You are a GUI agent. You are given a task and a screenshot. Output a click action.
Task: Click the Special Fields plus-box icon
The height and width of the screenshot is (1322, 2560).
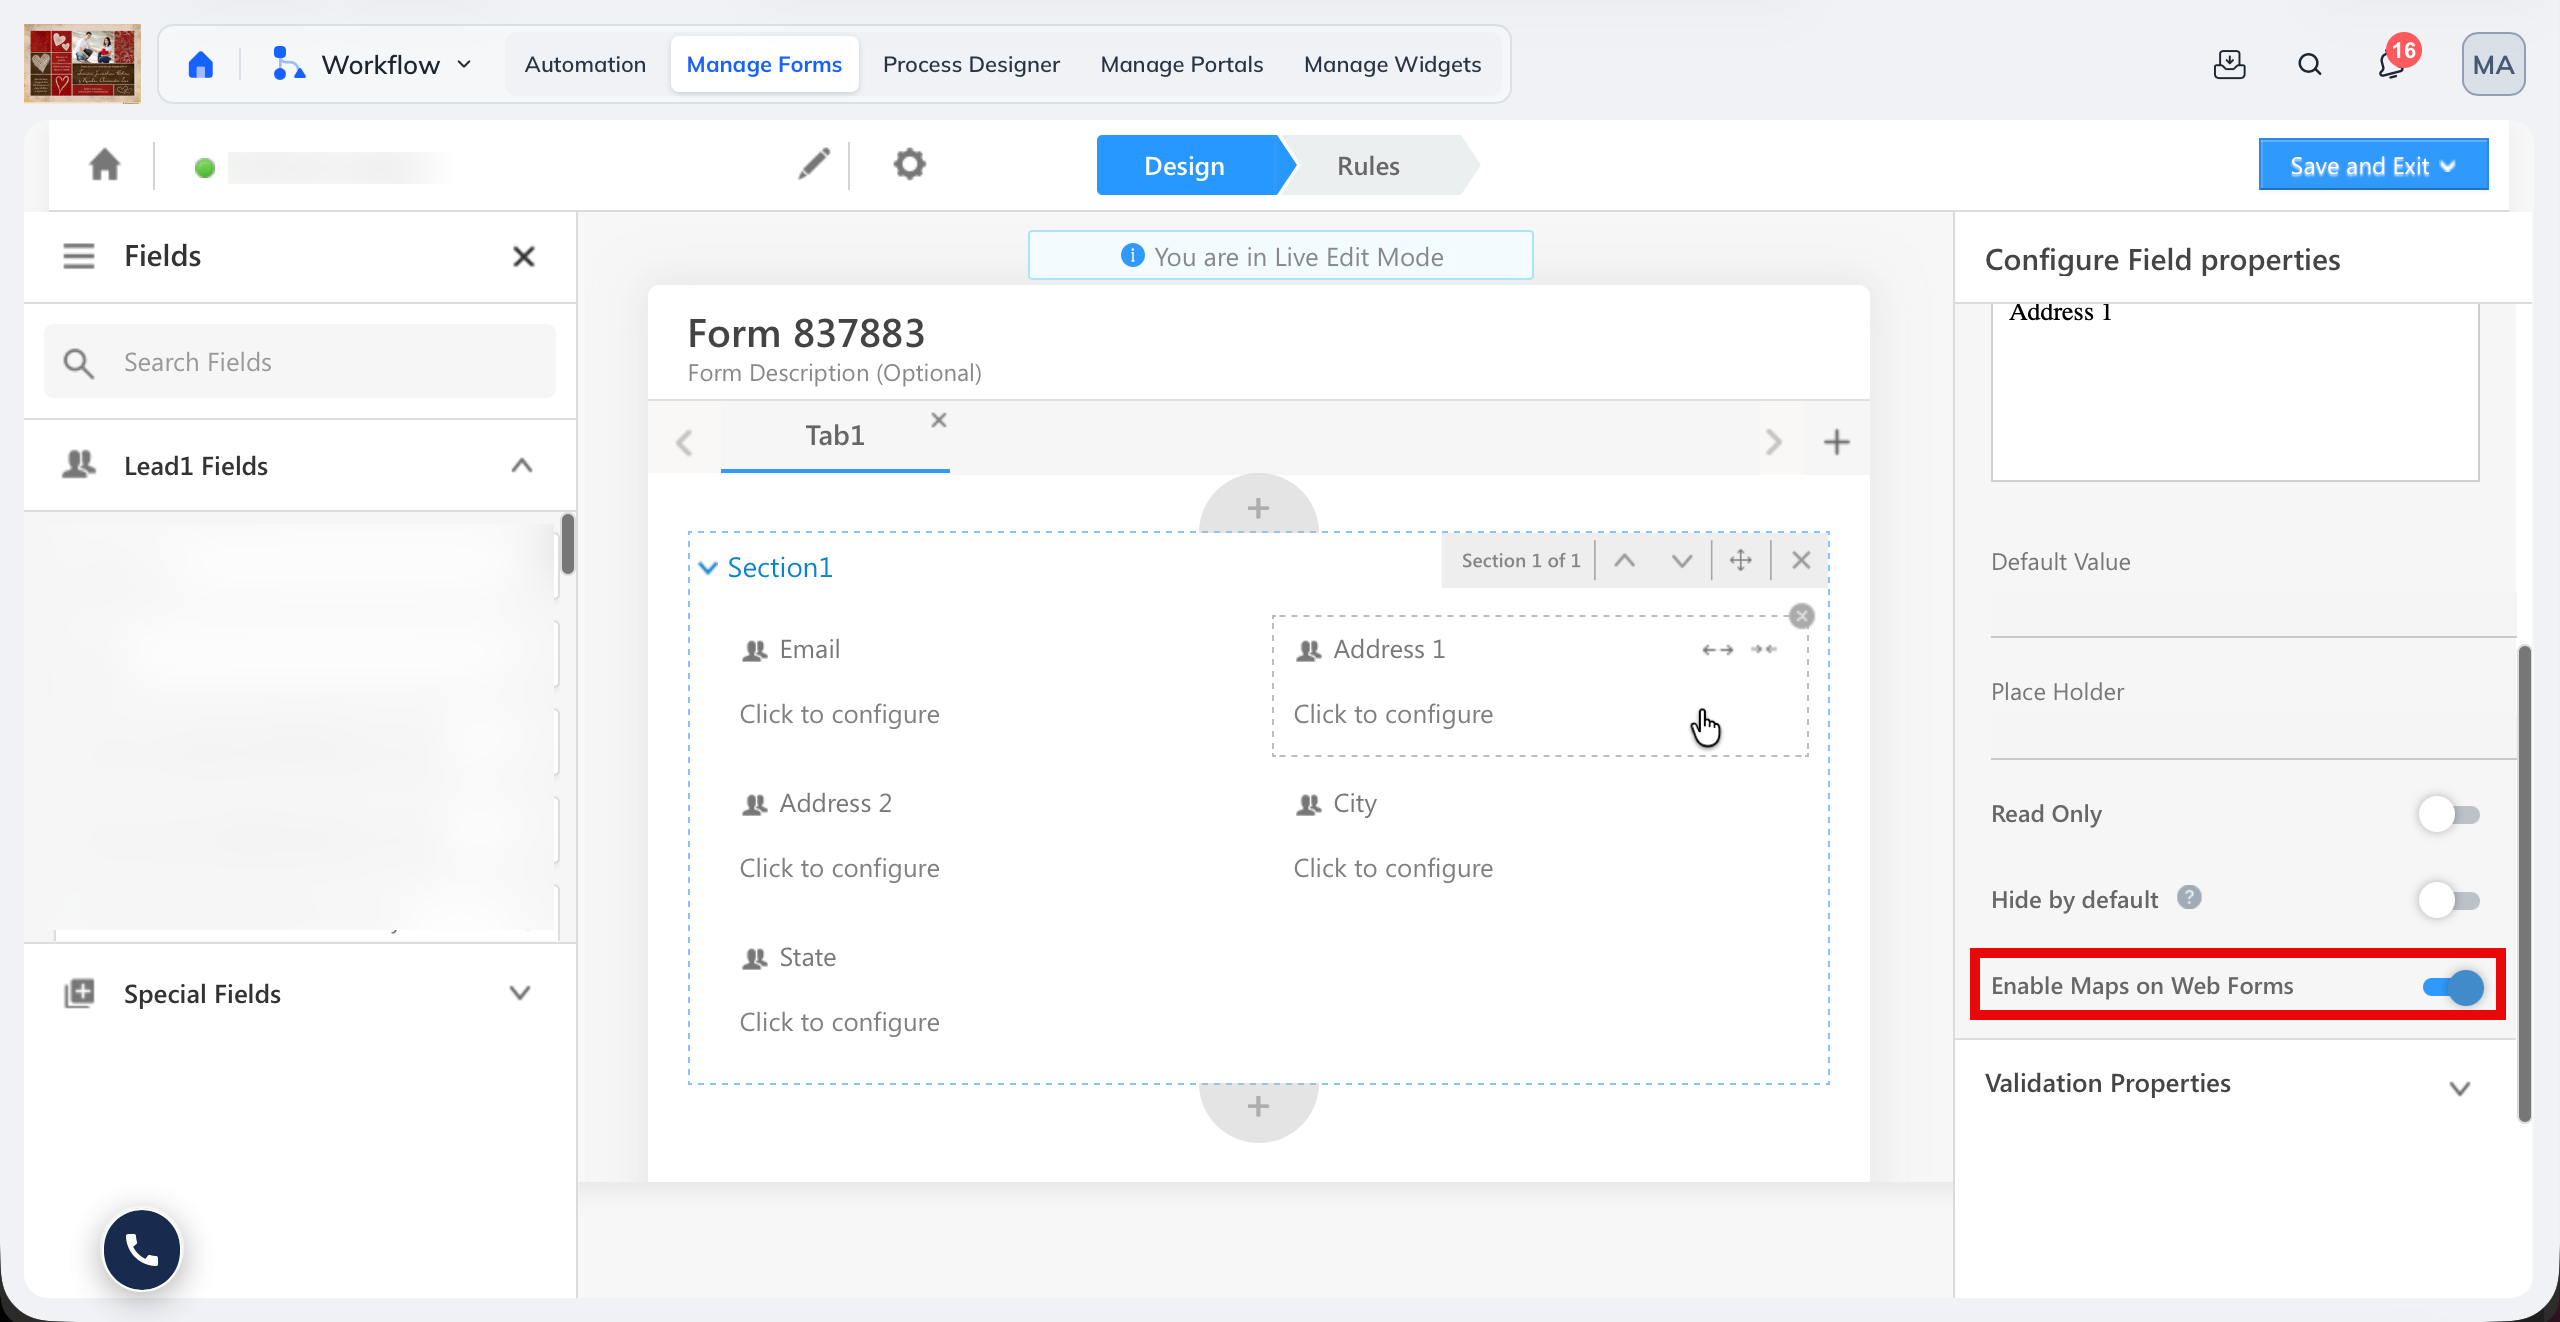tap(79, 993)
